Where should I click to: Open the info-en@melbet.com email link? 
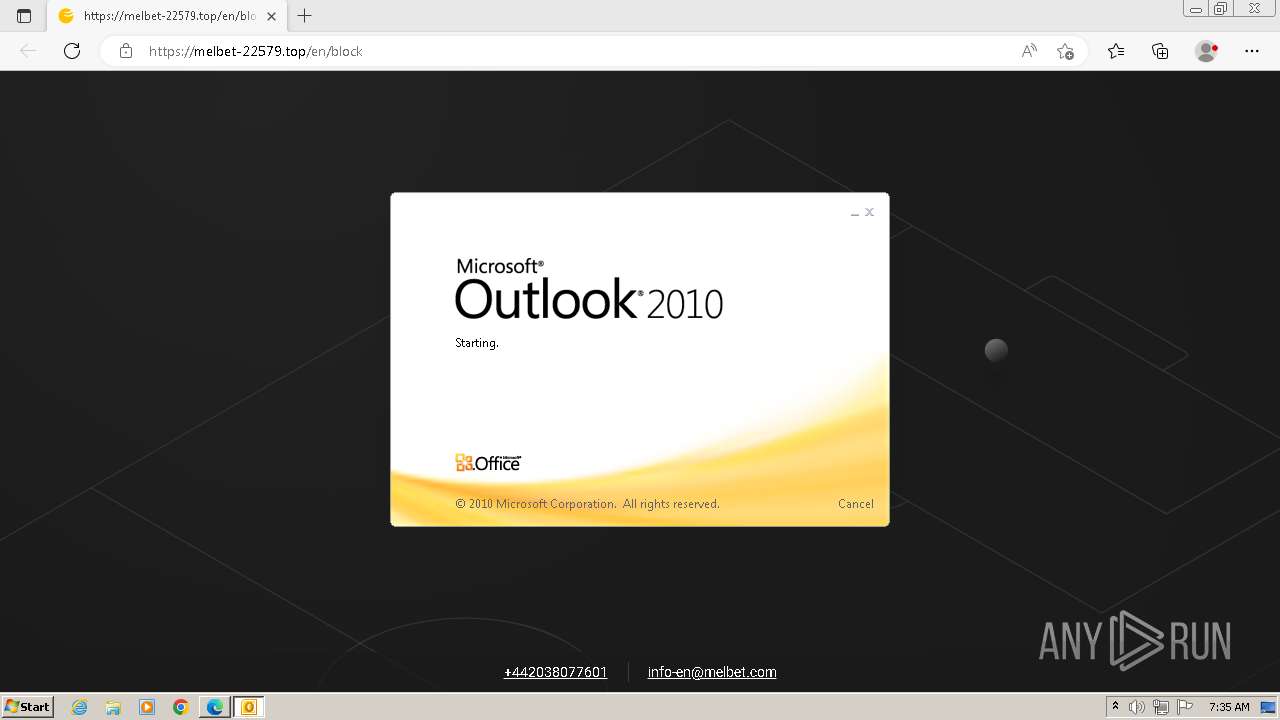pos(712,672)
